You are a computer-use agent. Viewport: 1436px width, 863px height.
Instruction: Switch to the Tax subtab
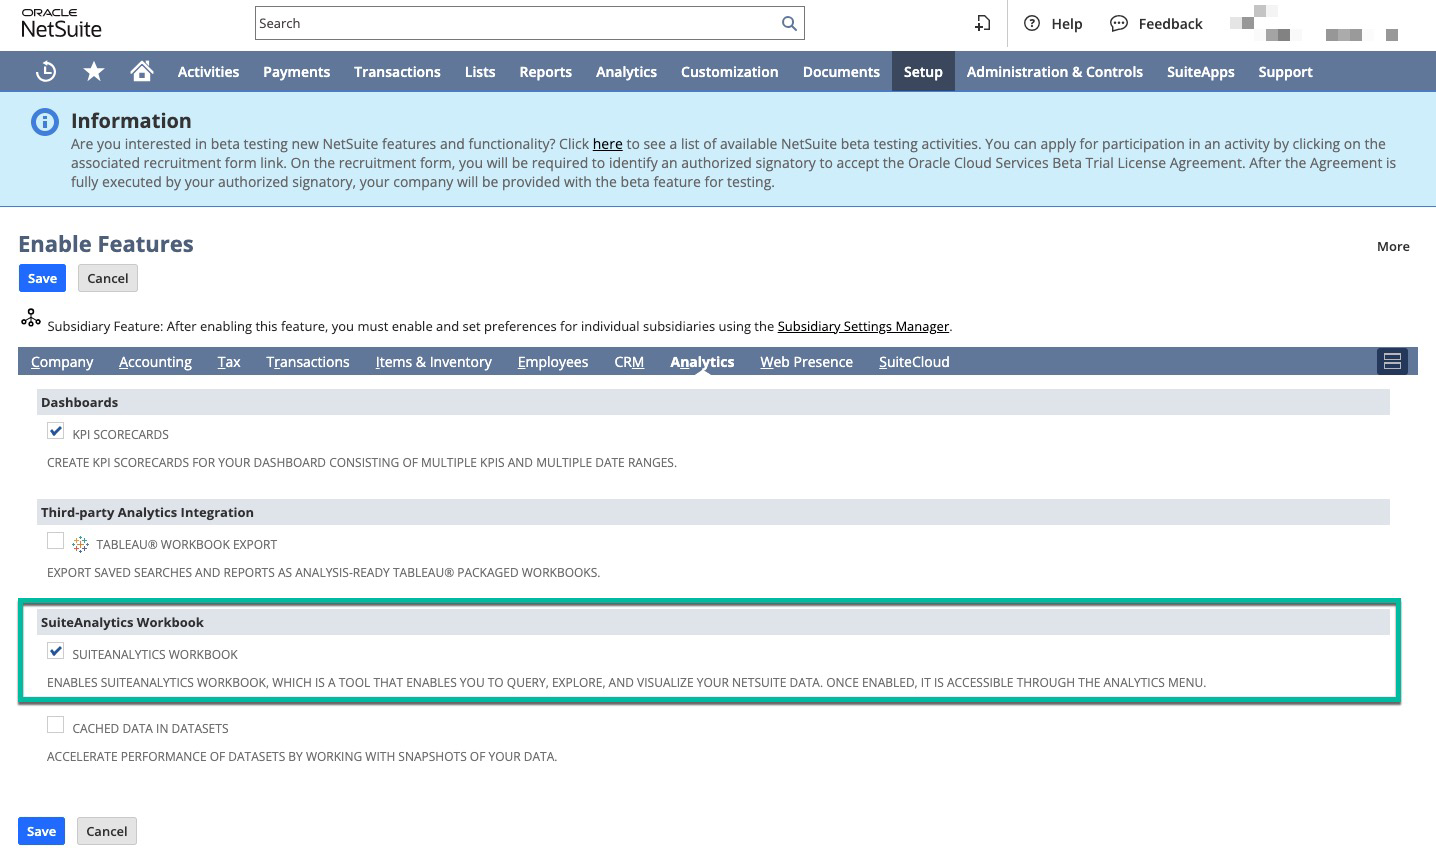[229, 362]
